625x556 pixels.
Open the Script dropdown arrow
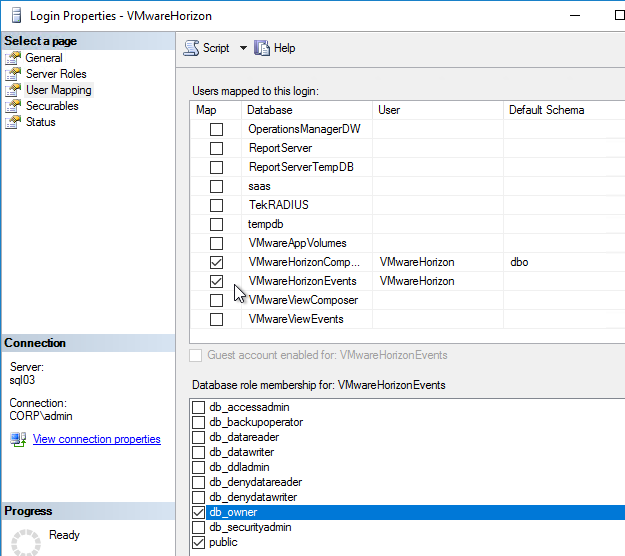click(243, 48)
